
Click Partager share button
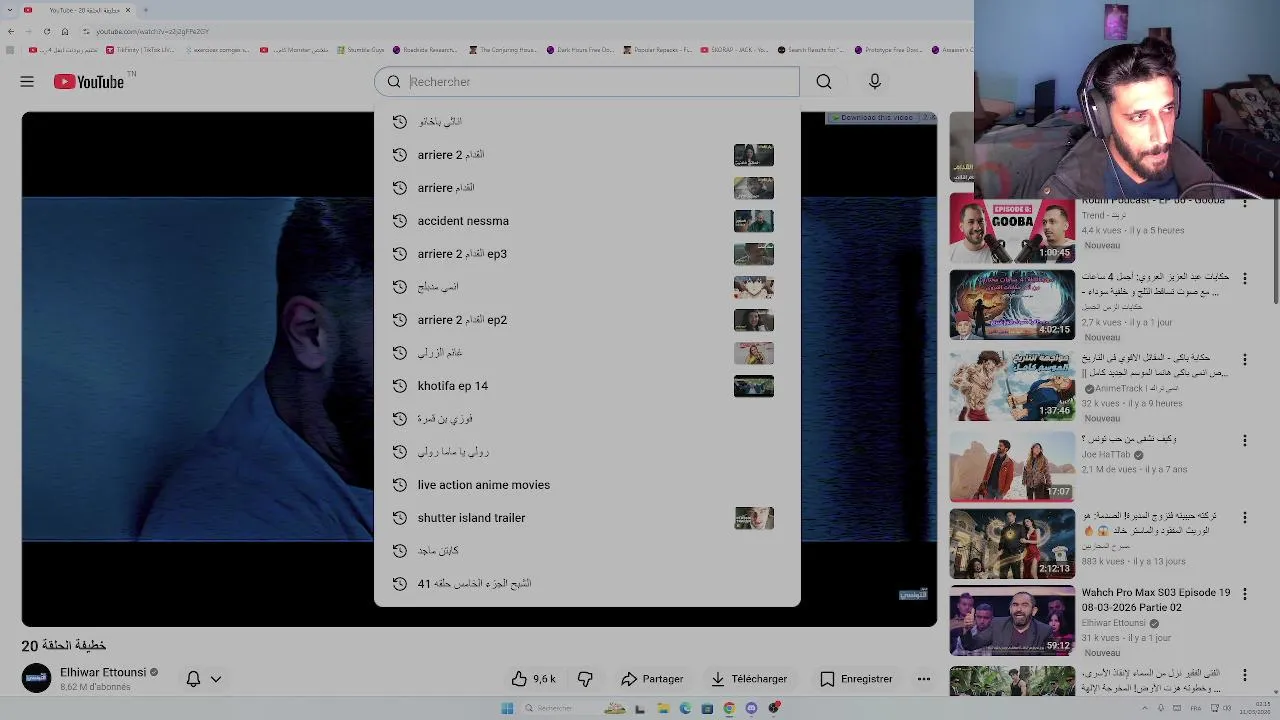point(652,679)
